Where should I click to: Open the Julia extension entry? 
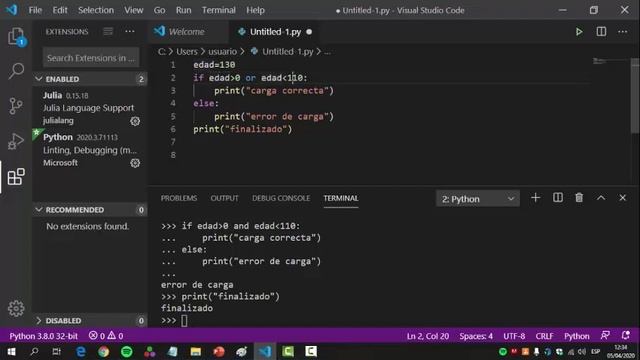[90, 107]
